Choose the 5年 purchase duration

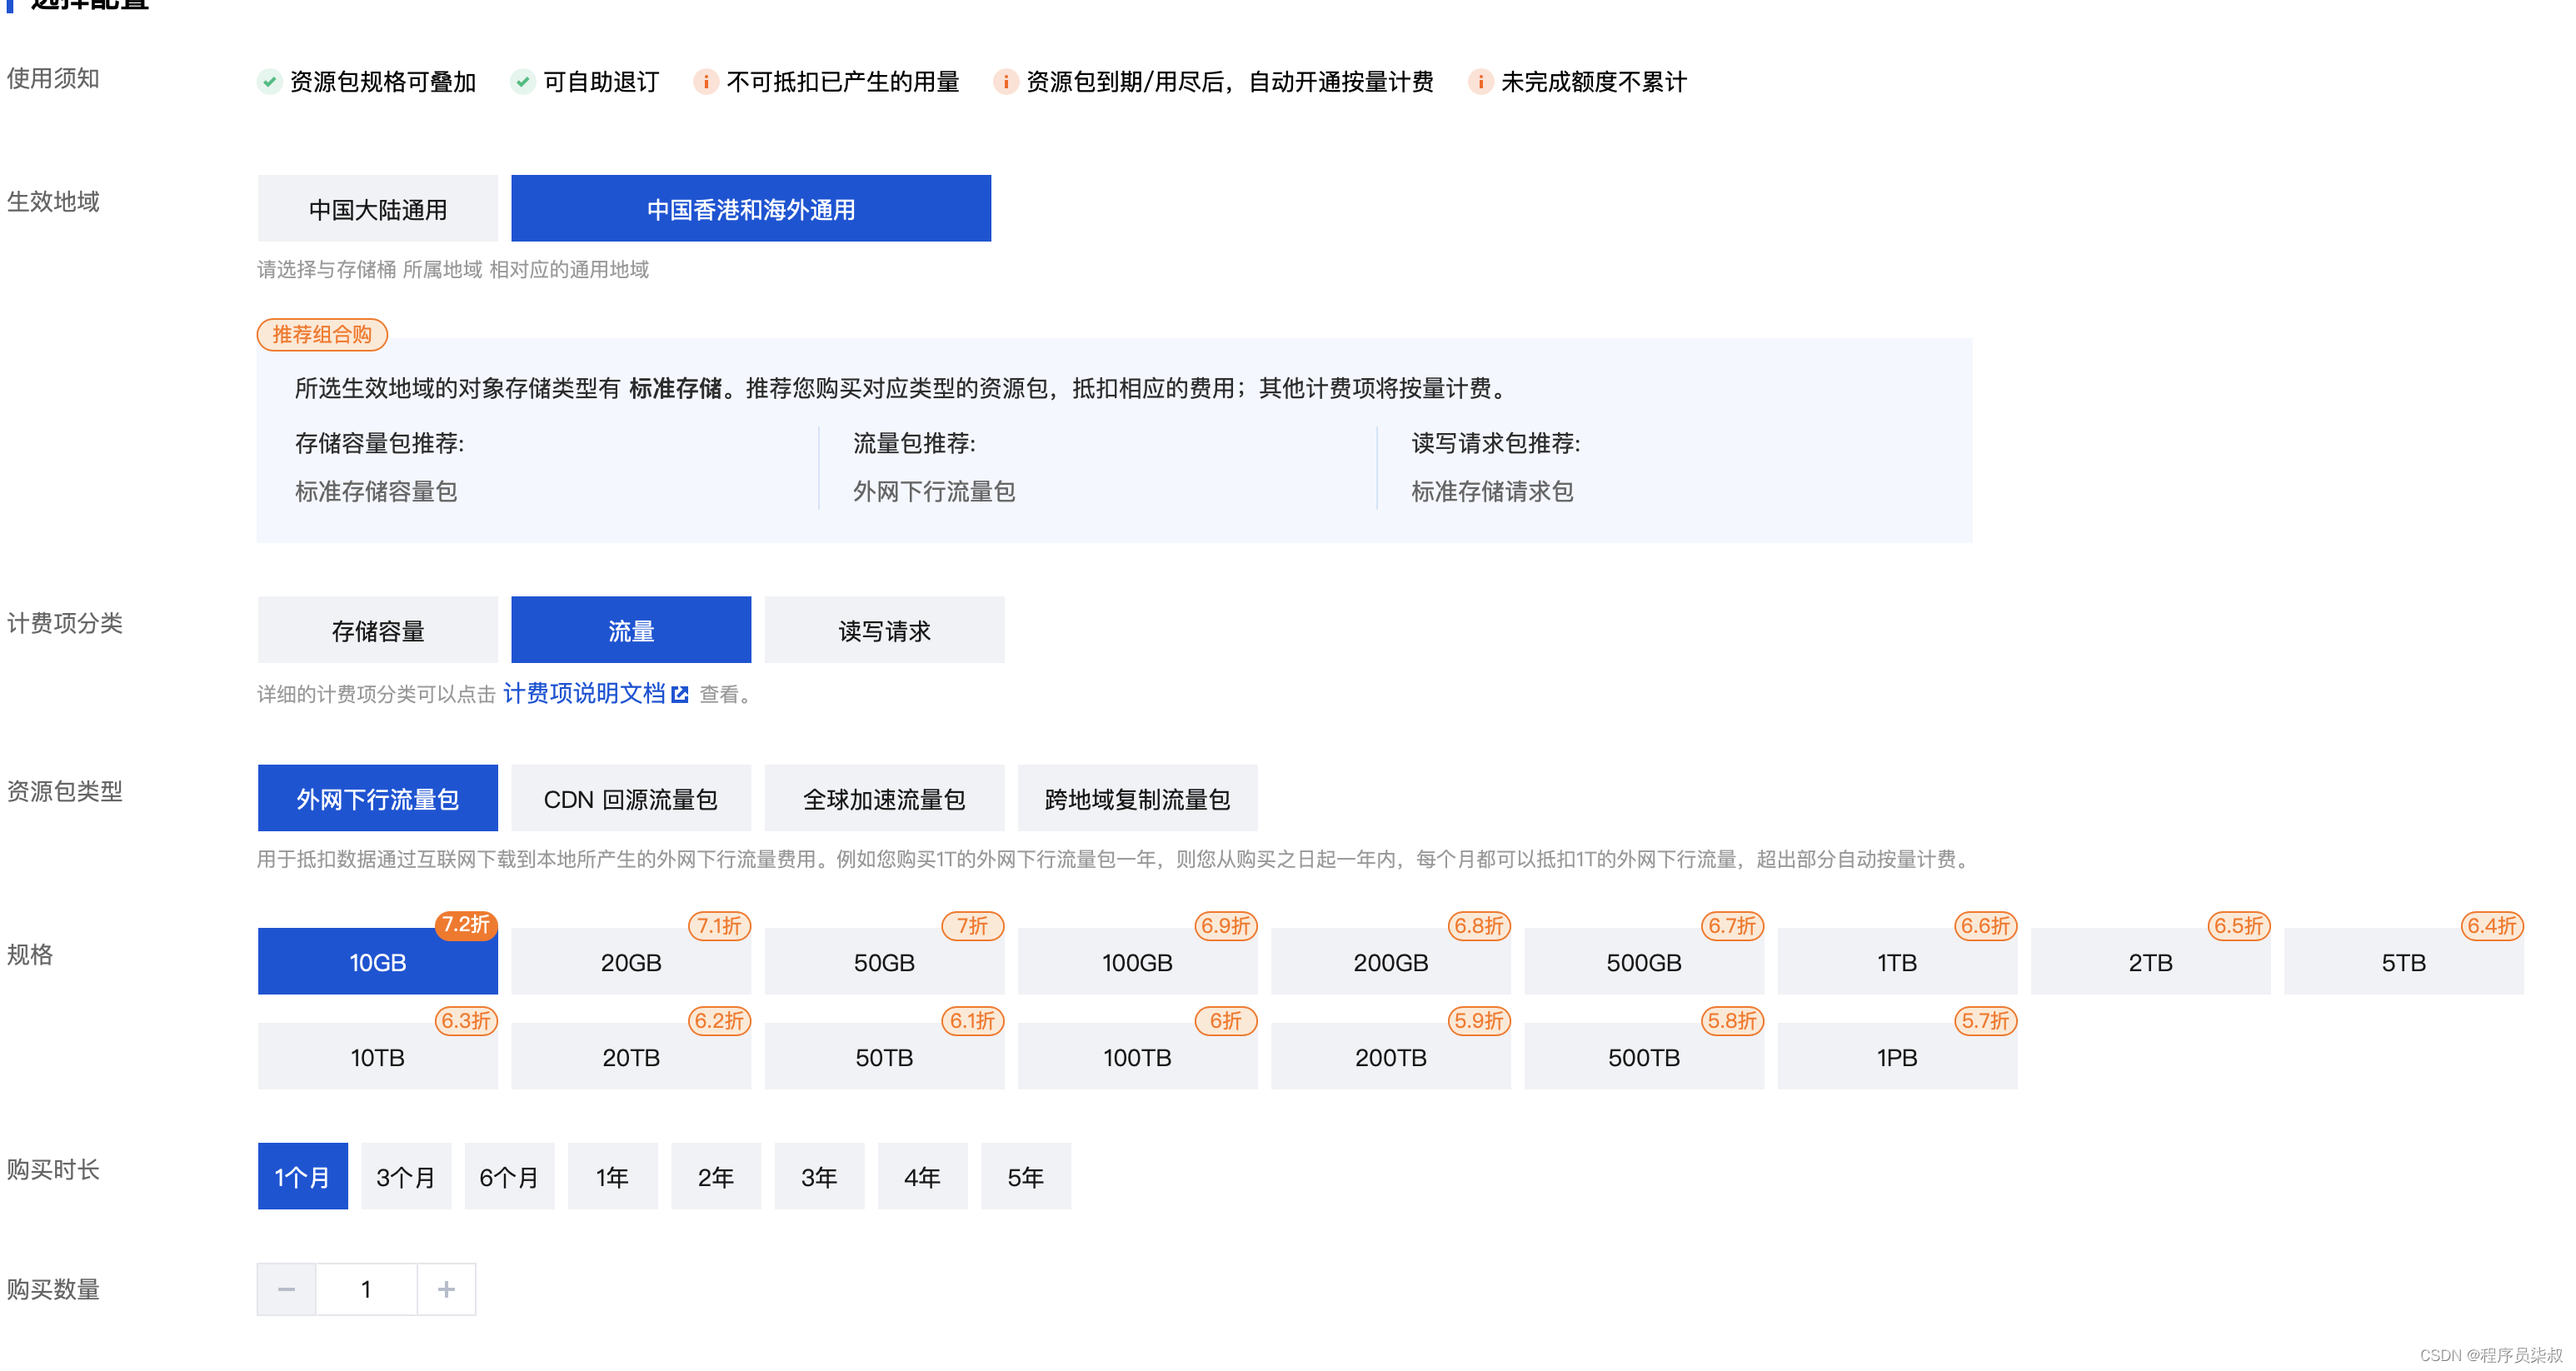tap(1025, 1176)
